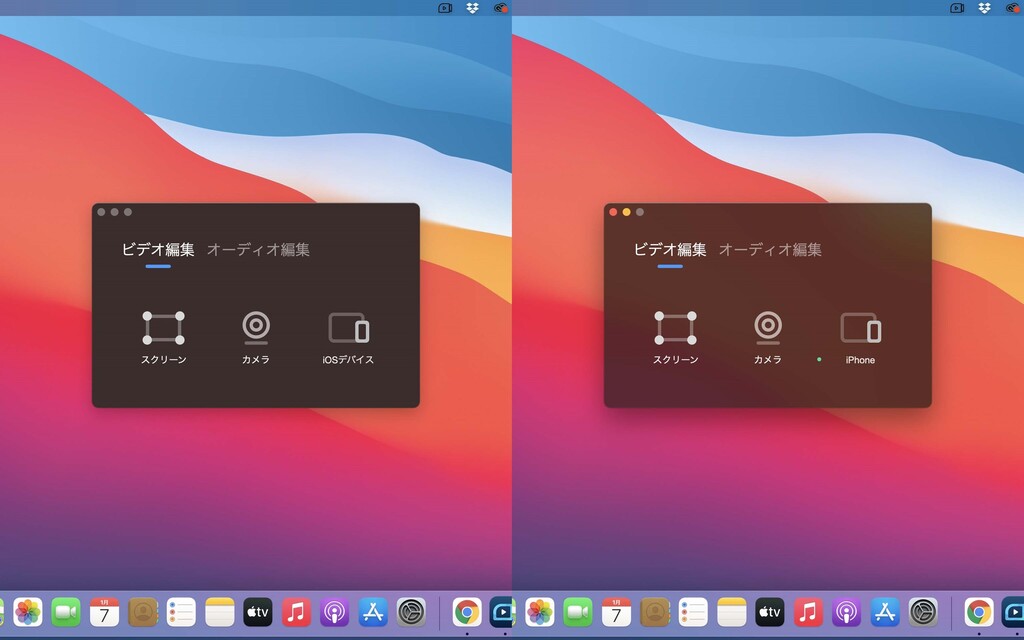Viewport: 1024px width, 640px height.
Task: Launch Chrome from the left-hand dock
Action: (467, 613)
